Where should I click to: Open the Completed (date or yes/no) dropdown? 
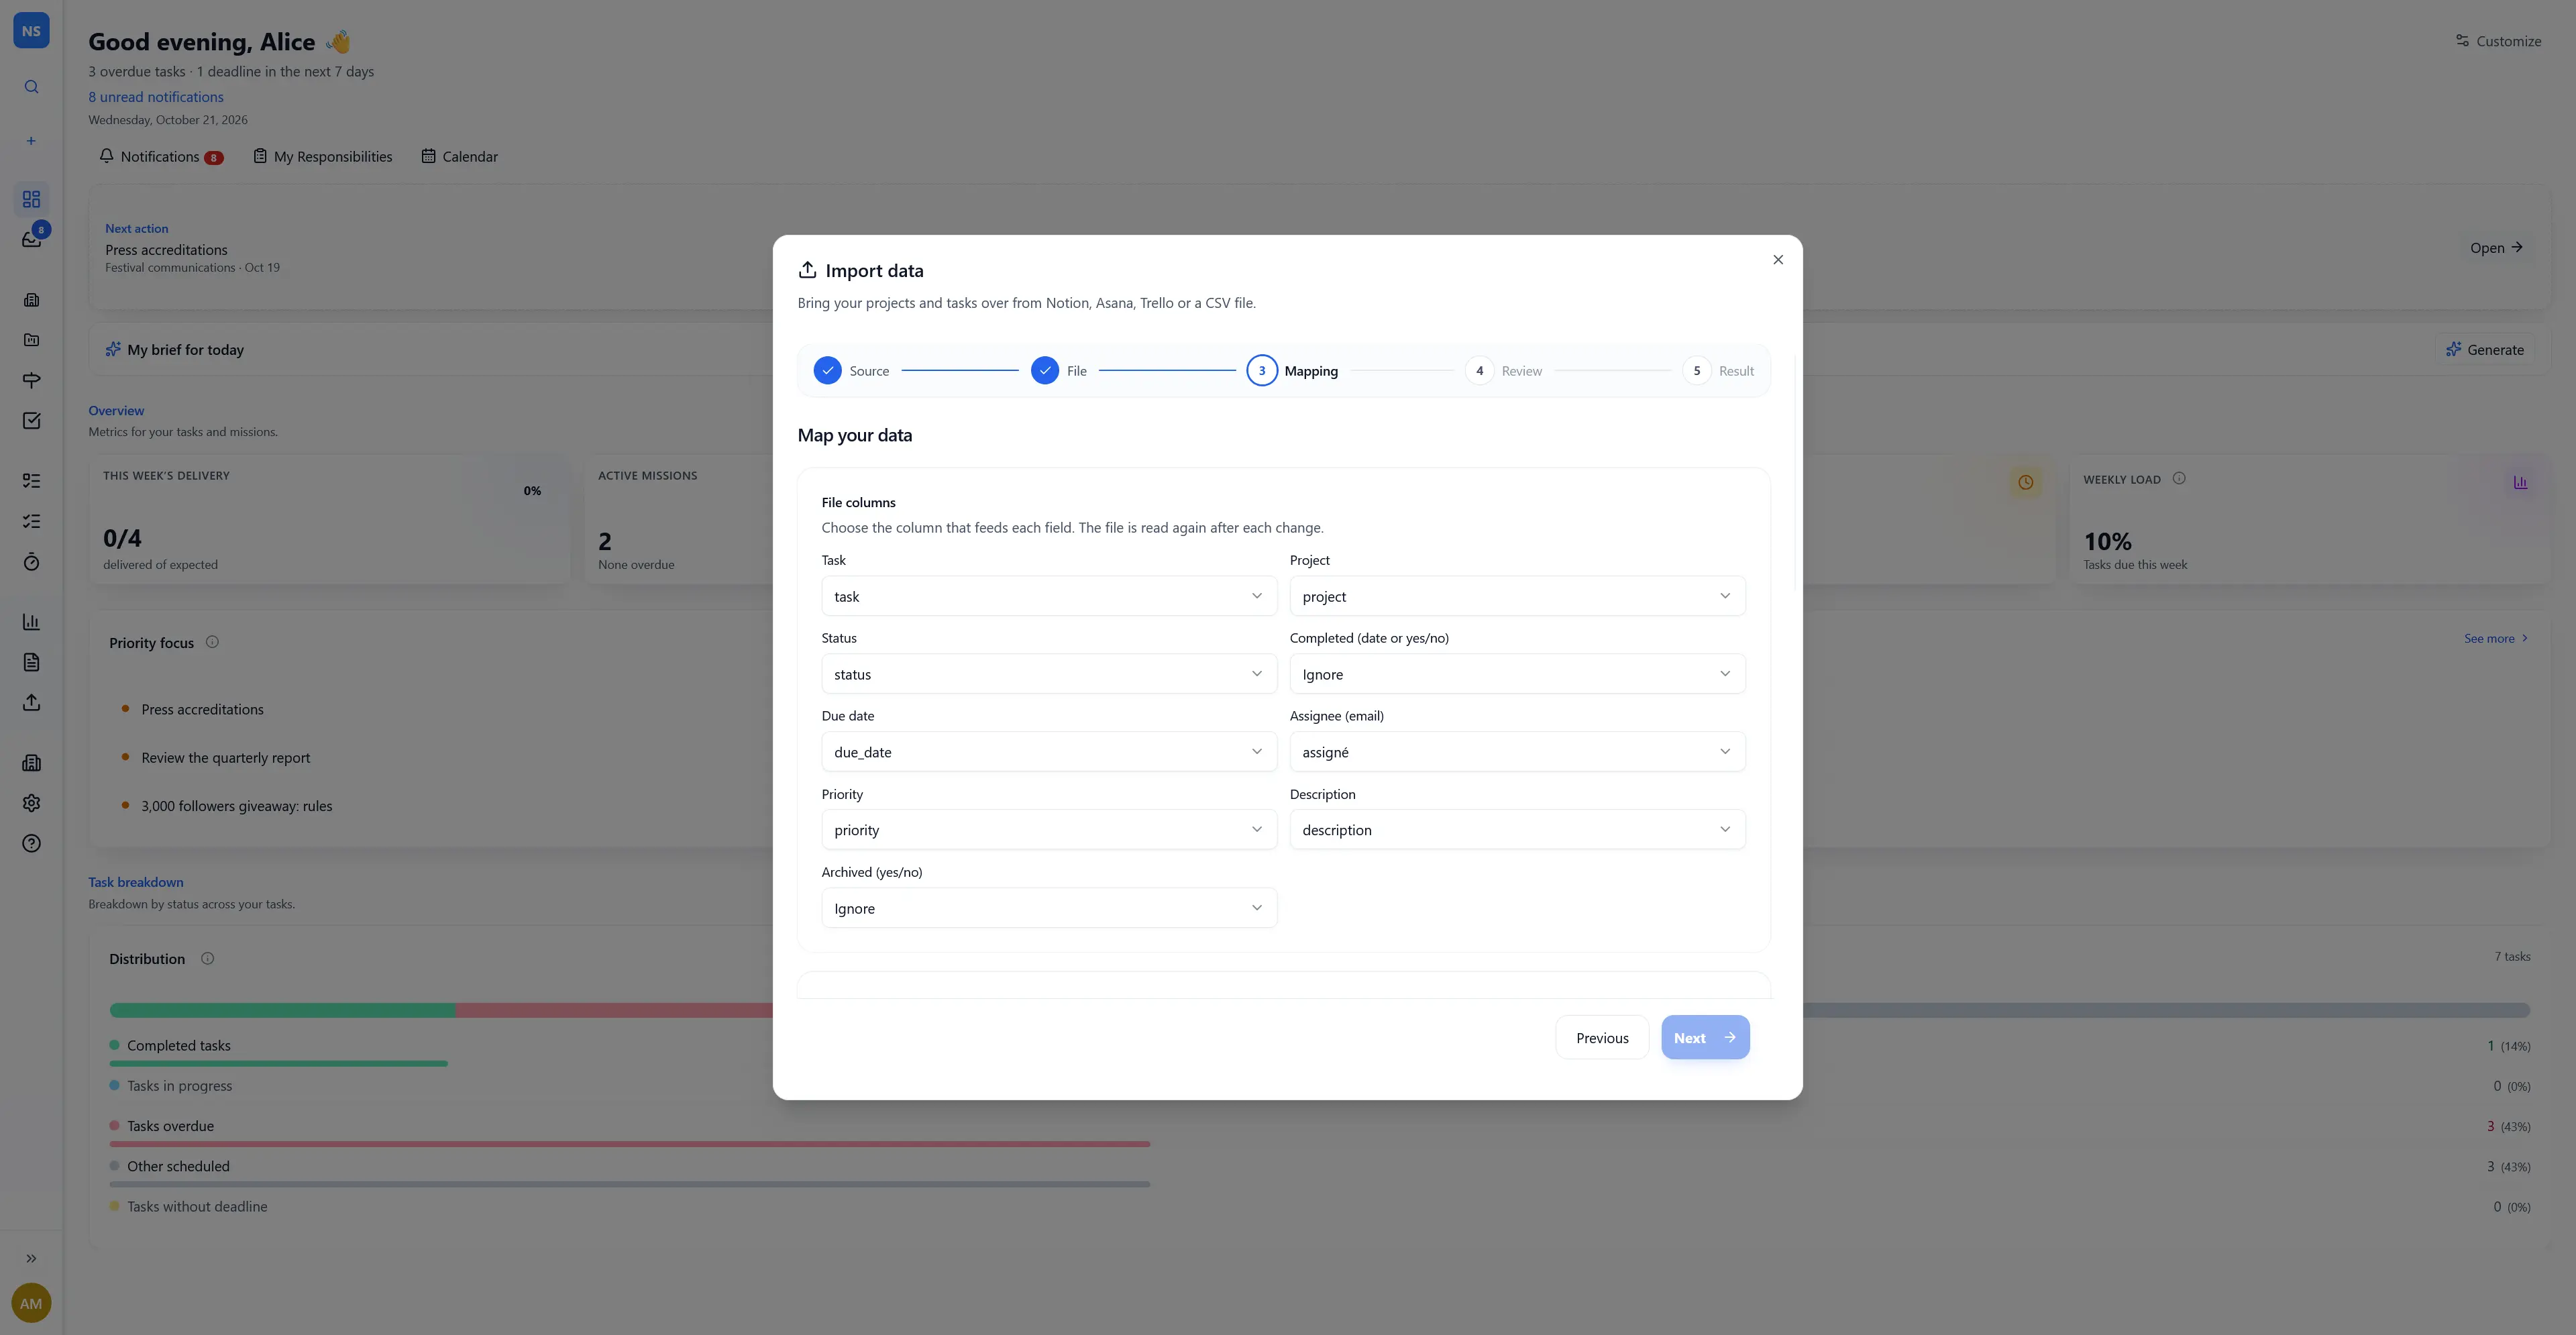(1517, 674)
